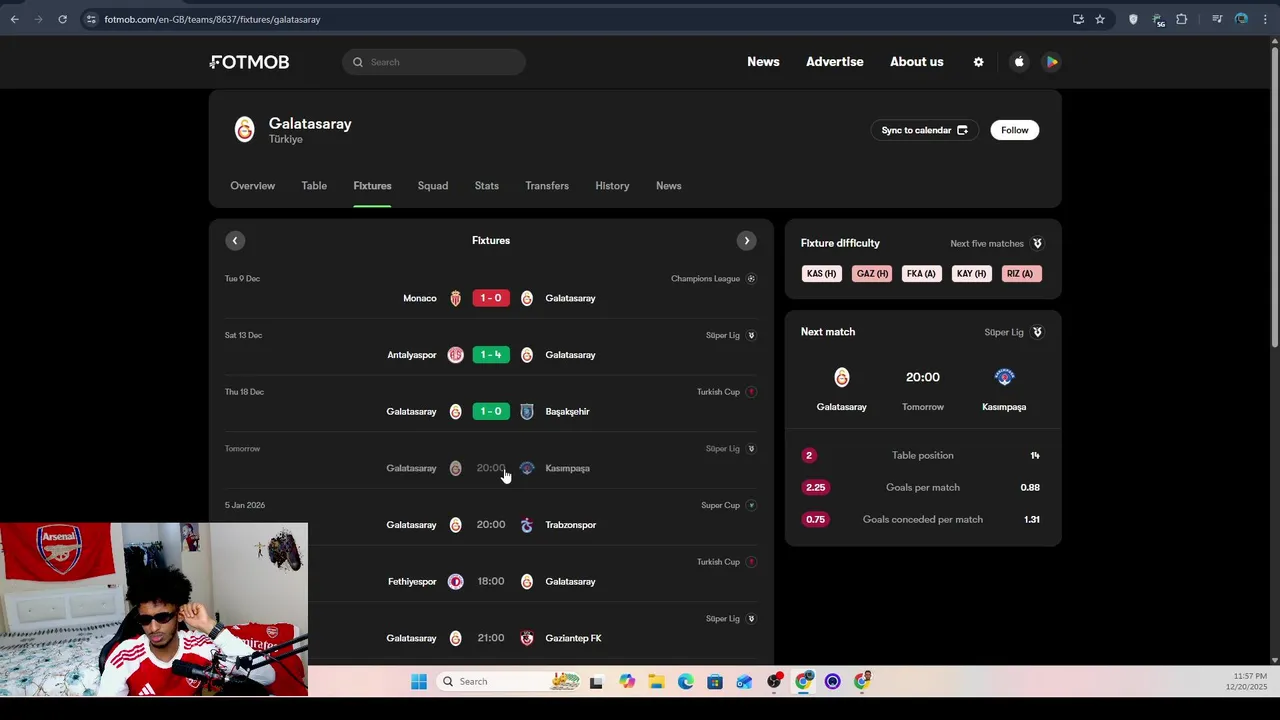Viewport: 1280px width, 720px height.
Task: Select FKA (A) difficulty chip
Action: [x=921, y=274]
